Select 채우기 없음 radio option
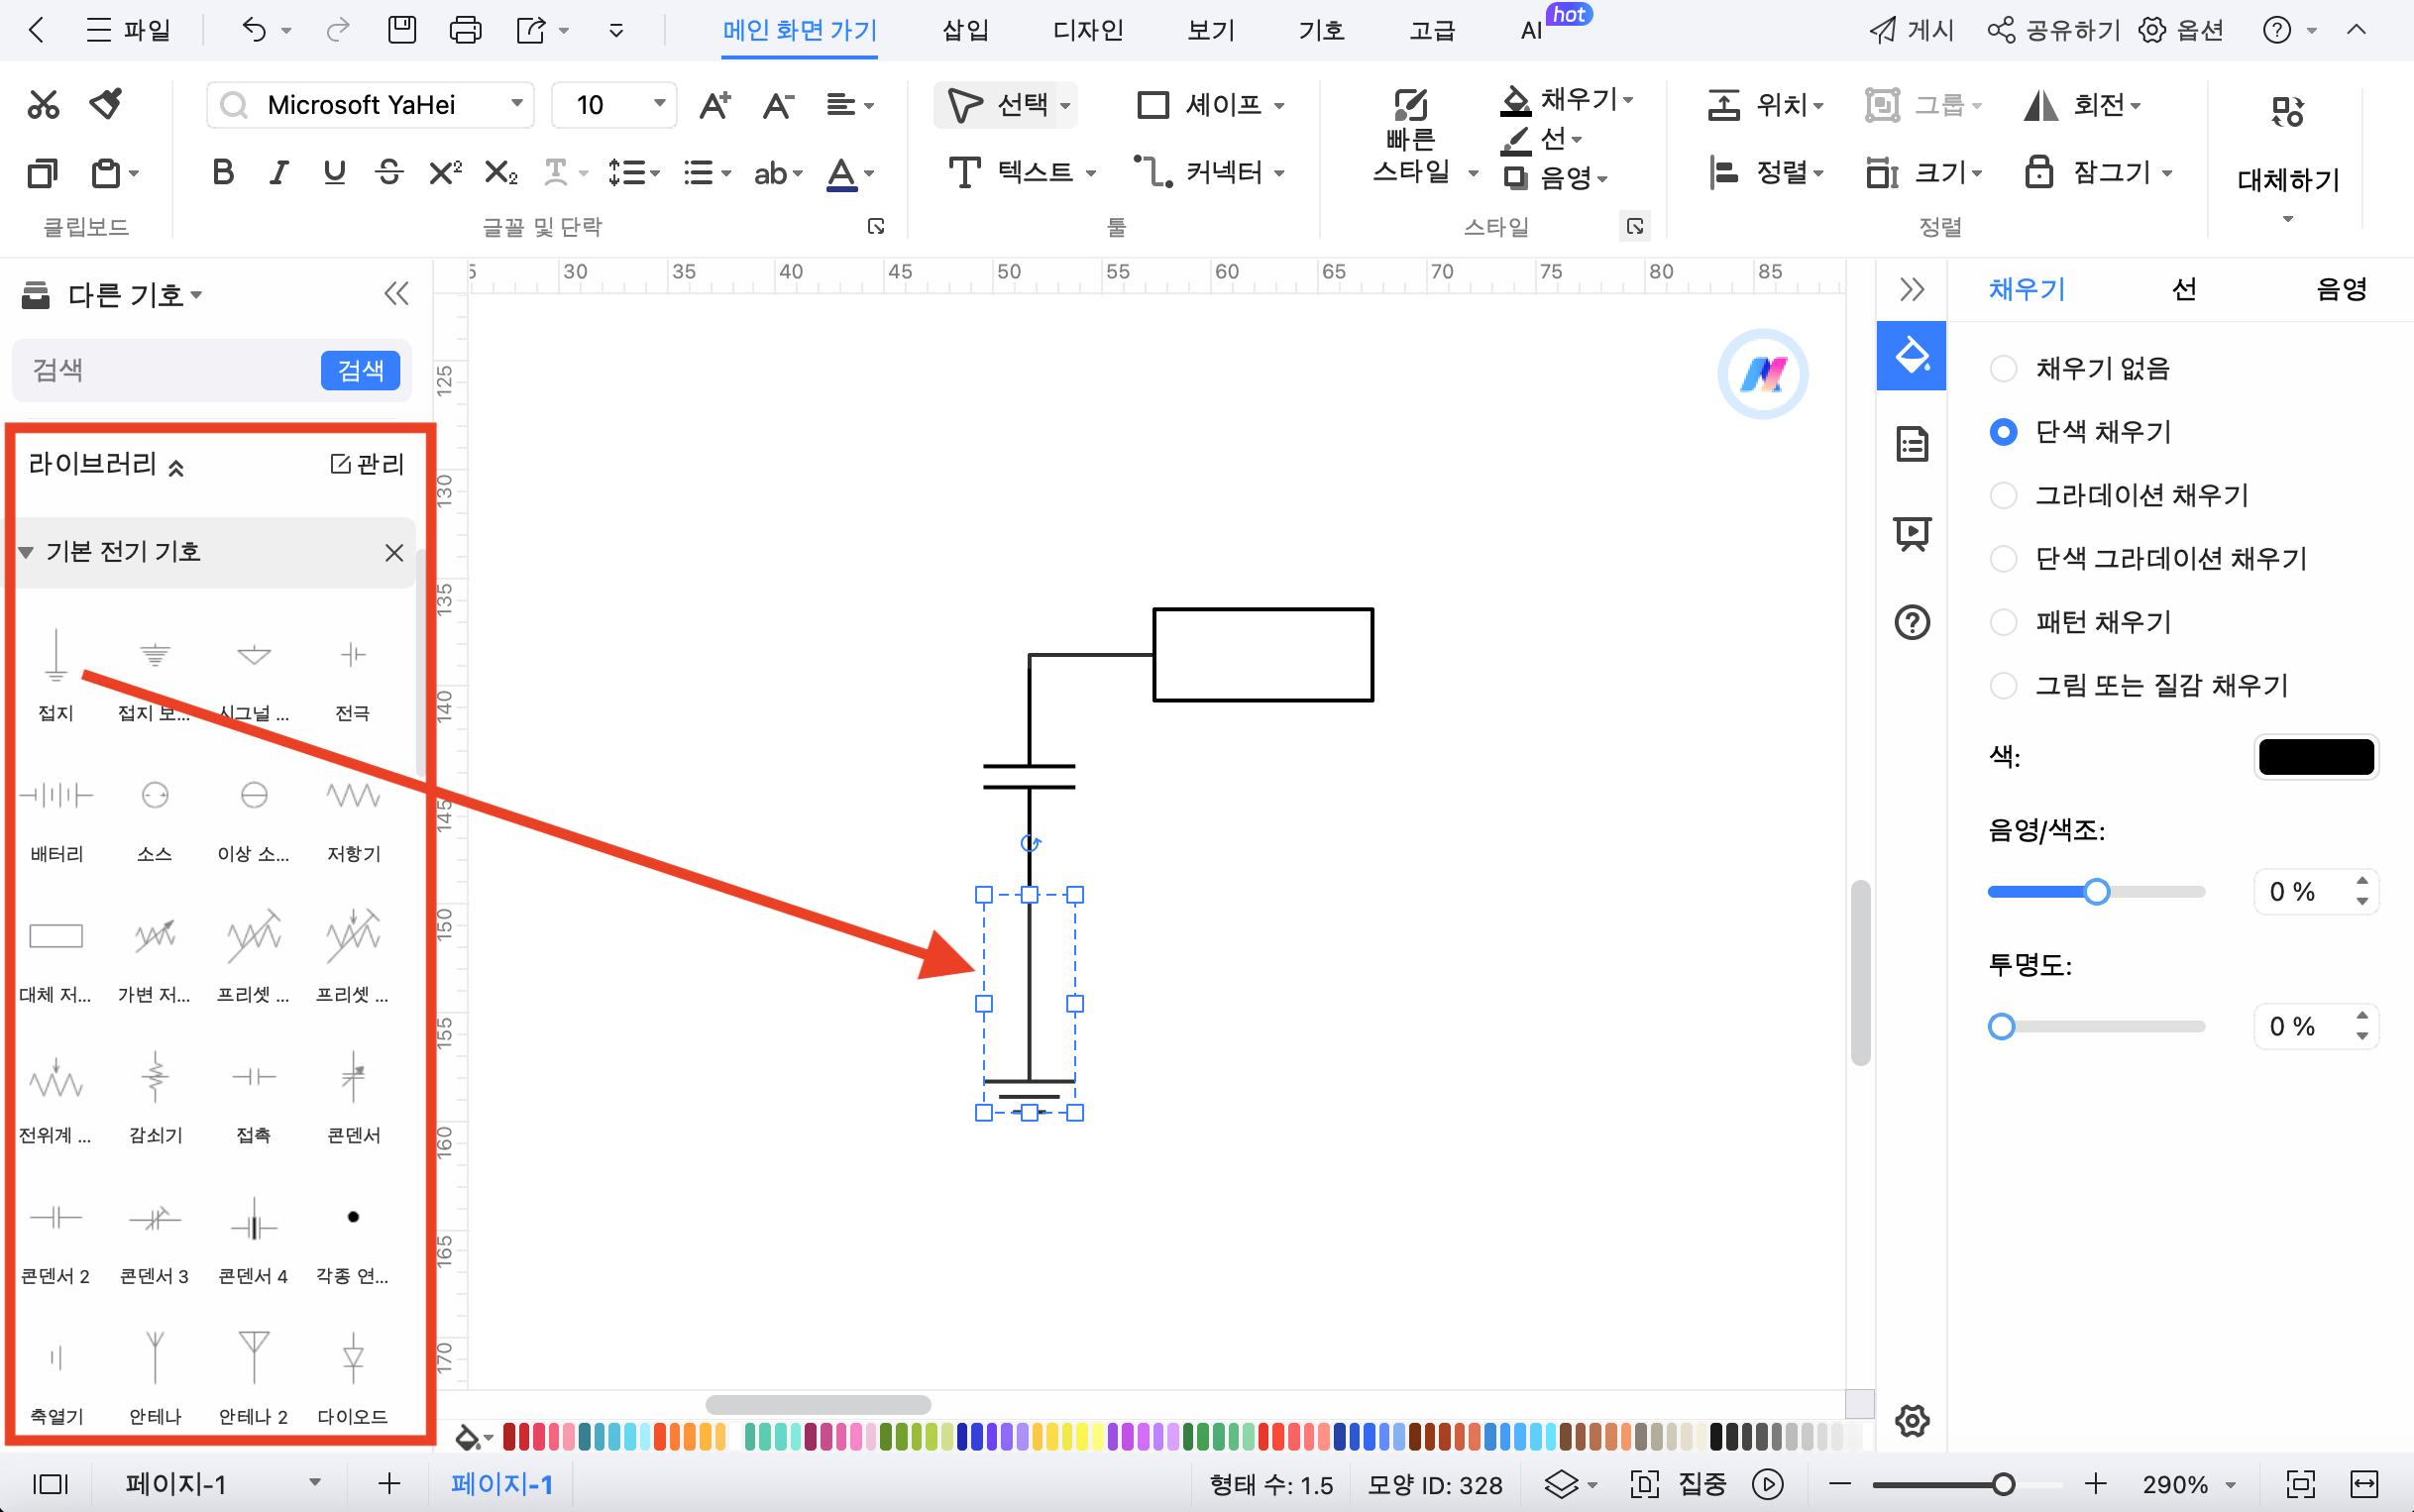This screenshot has width=2414, height=1512. [x=2003, y=369]
